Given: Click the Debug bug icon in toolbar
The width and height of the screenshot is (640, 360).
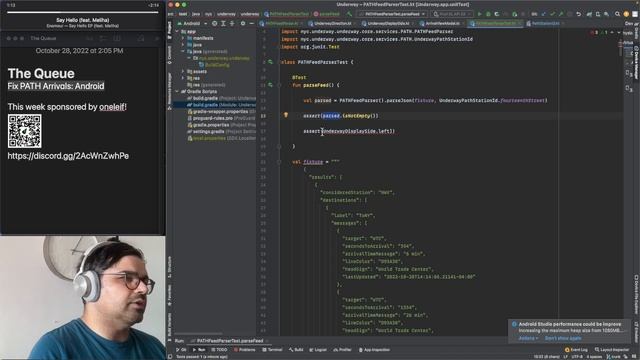Looking at the screenshot, I should [x=488, y=14].
